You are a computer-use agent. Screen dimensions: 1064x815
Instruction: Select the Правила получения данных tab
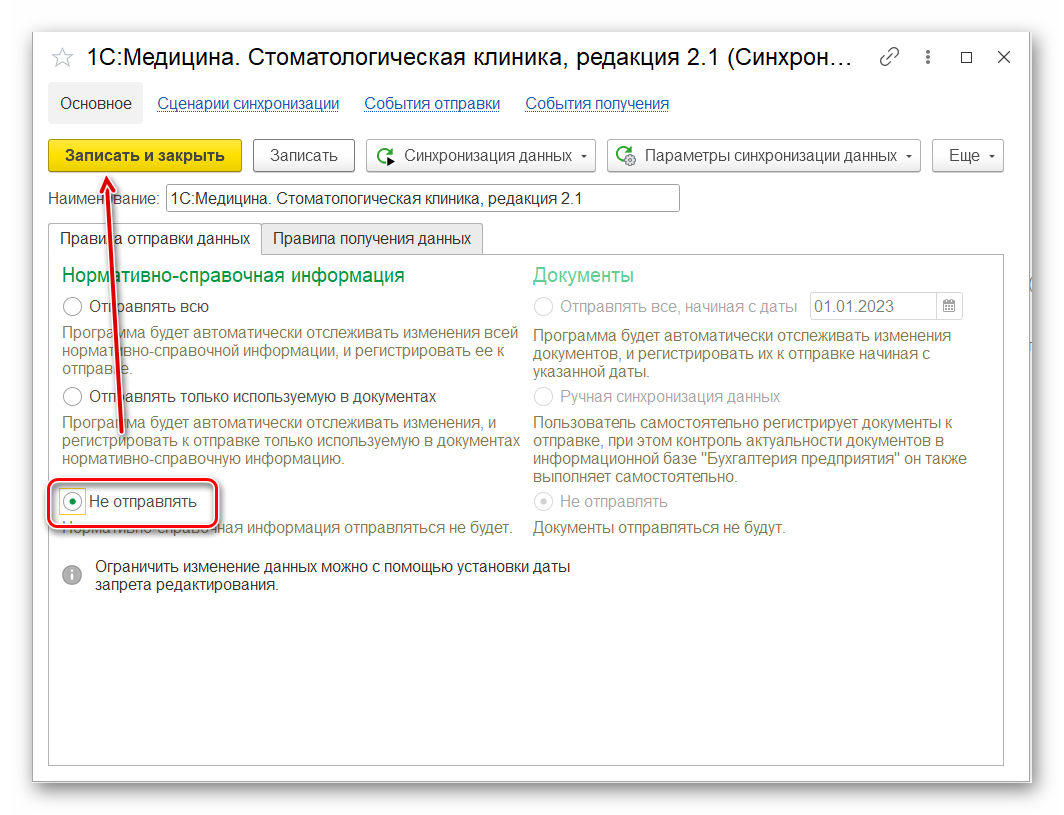point(372,239)
